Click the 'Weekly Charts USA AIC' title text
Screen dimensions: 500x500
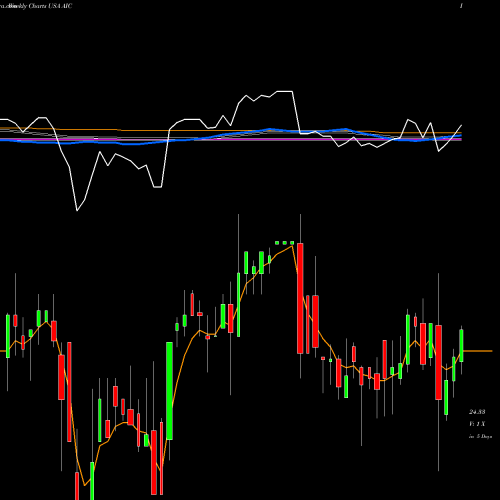point(40,6)
